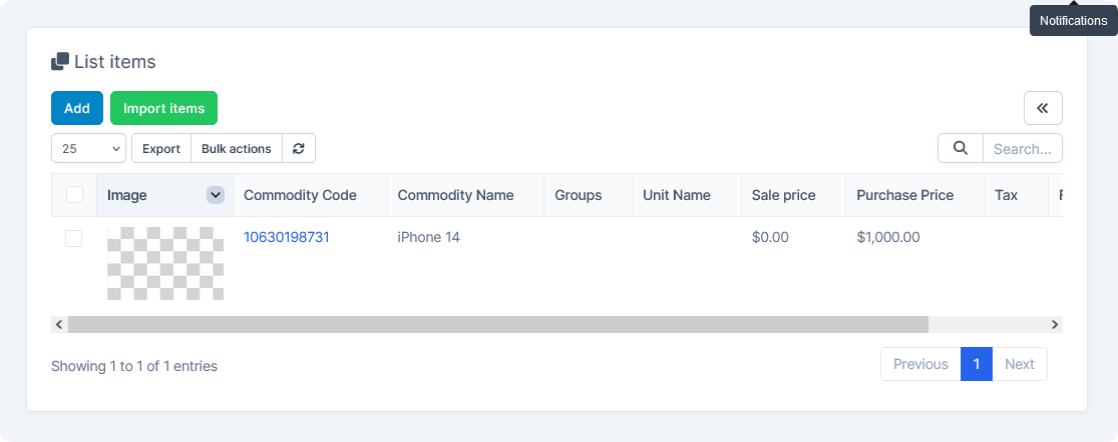Click the List items stack icon
This screenshot has height=442, width=1118.
[x=60, y=62]
